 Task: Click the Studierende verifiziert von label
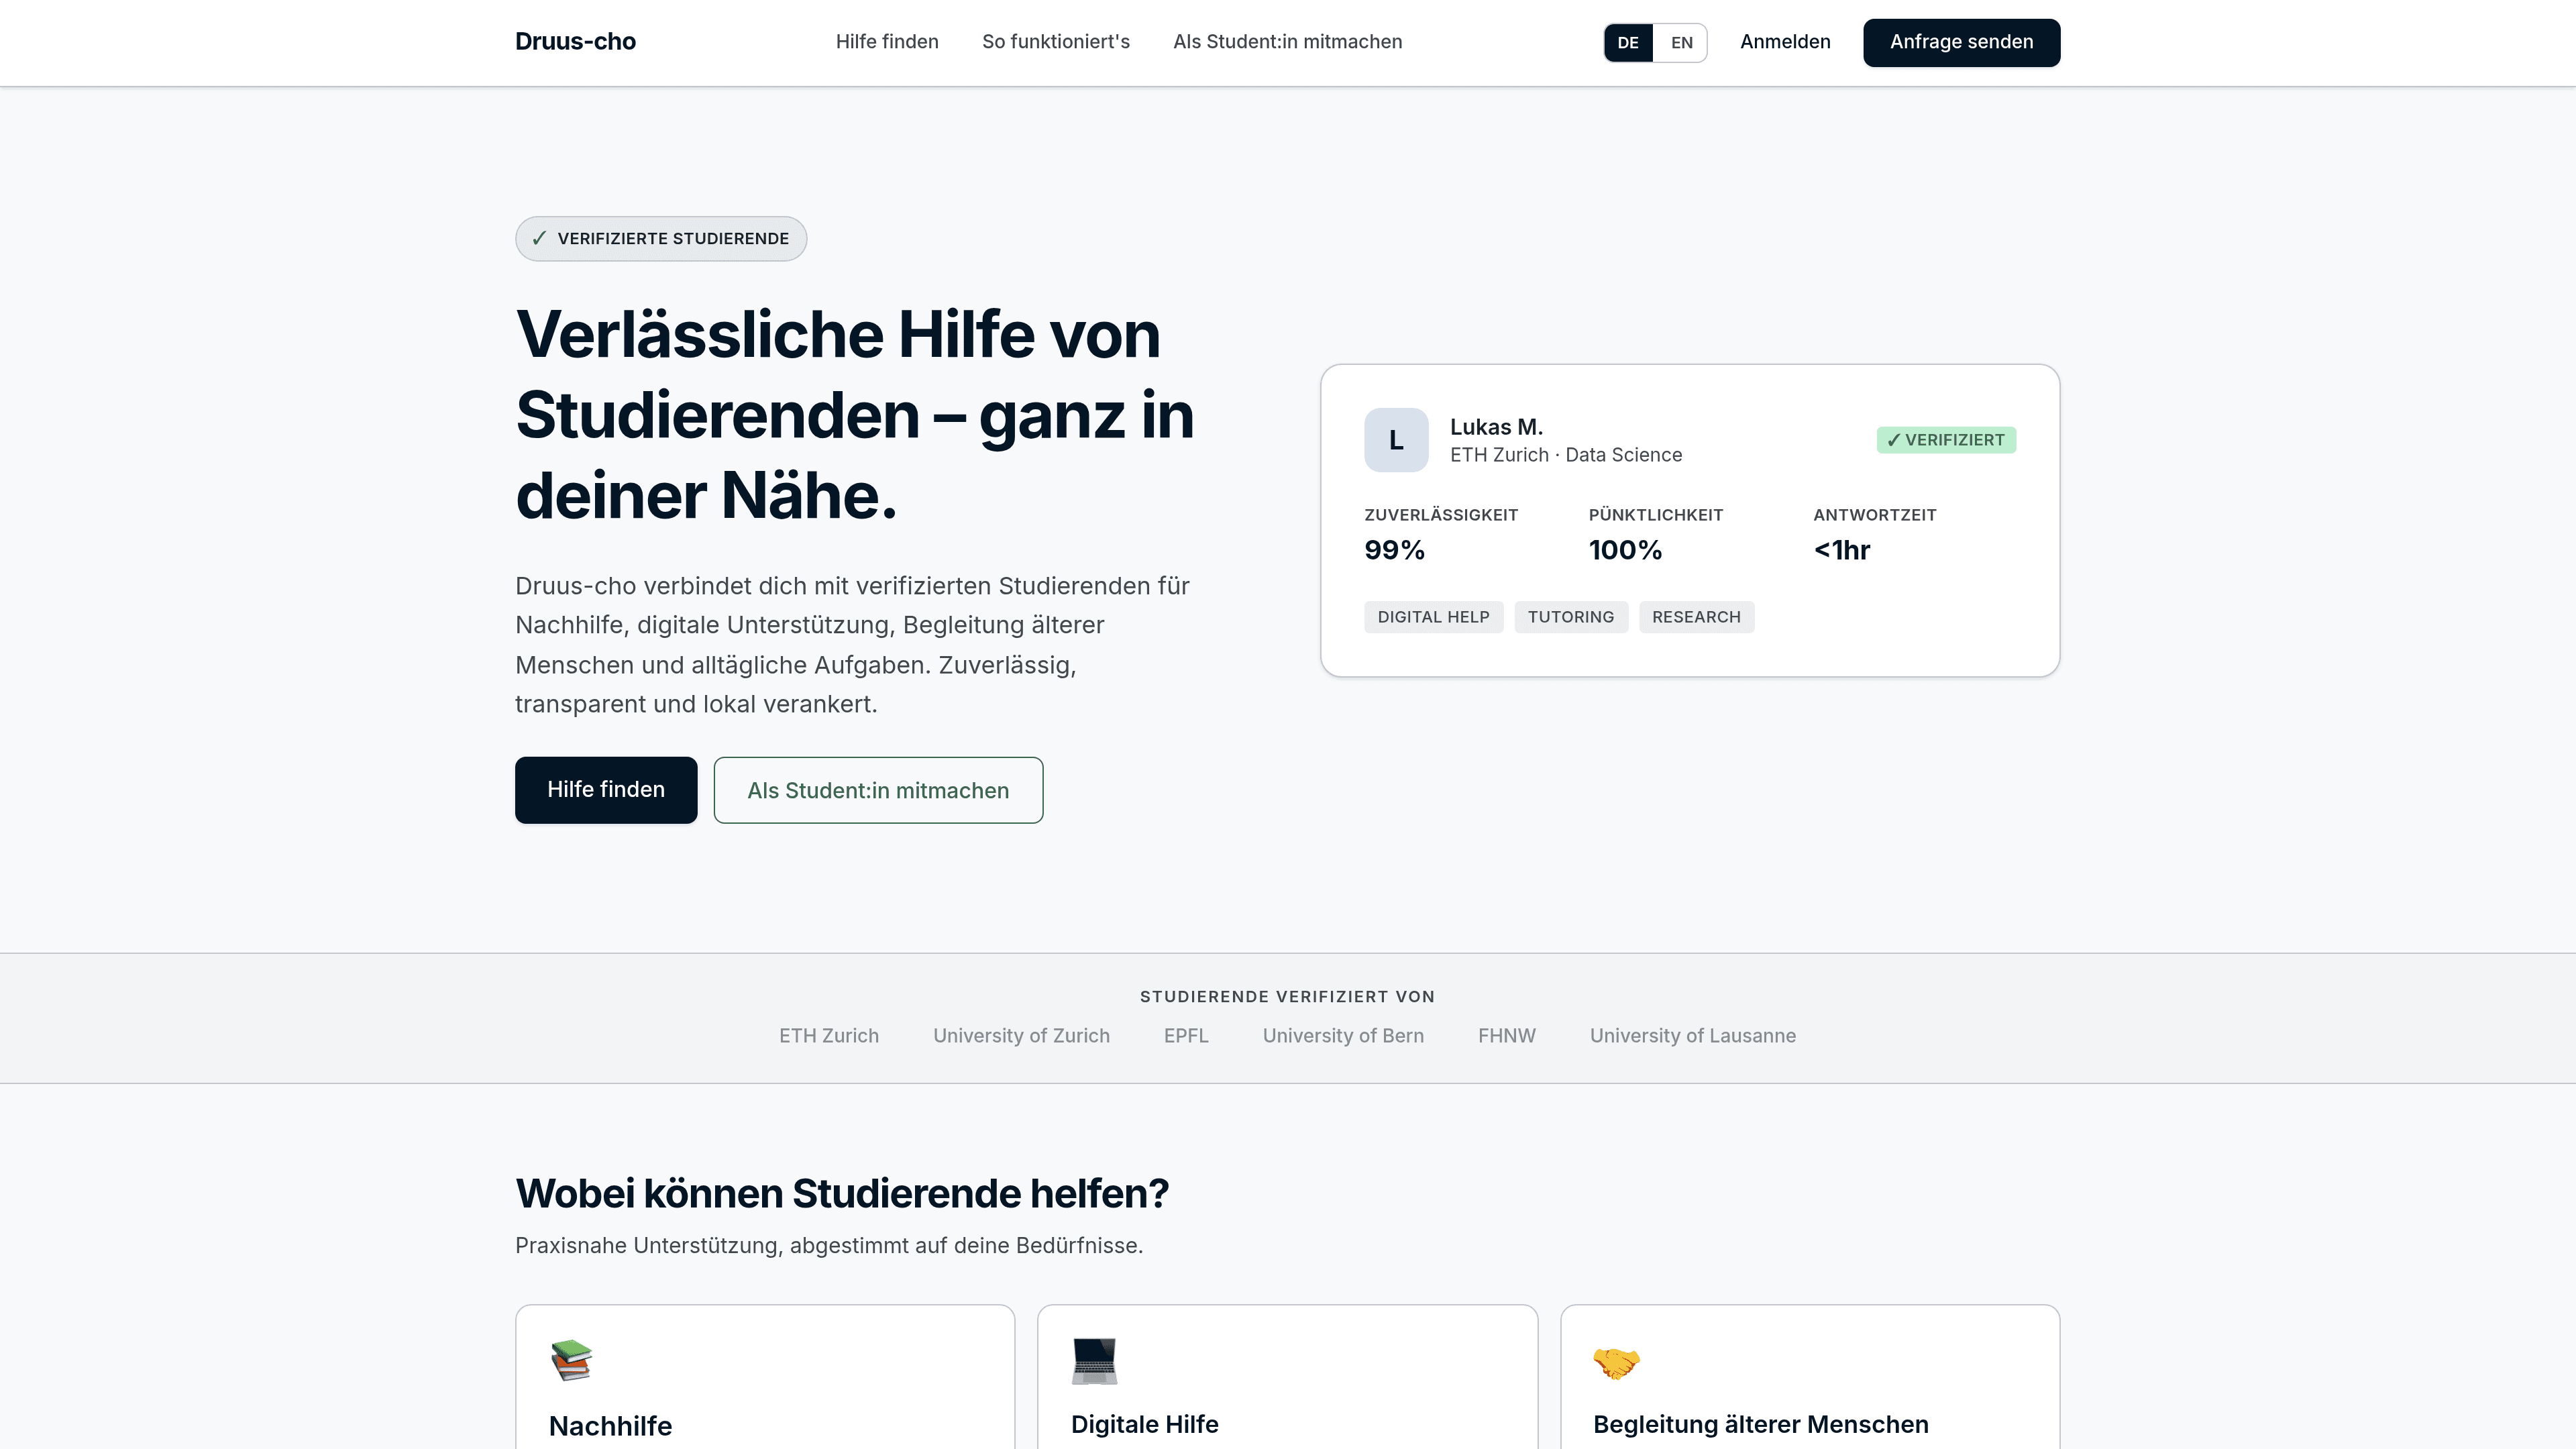coord(1287,997)
